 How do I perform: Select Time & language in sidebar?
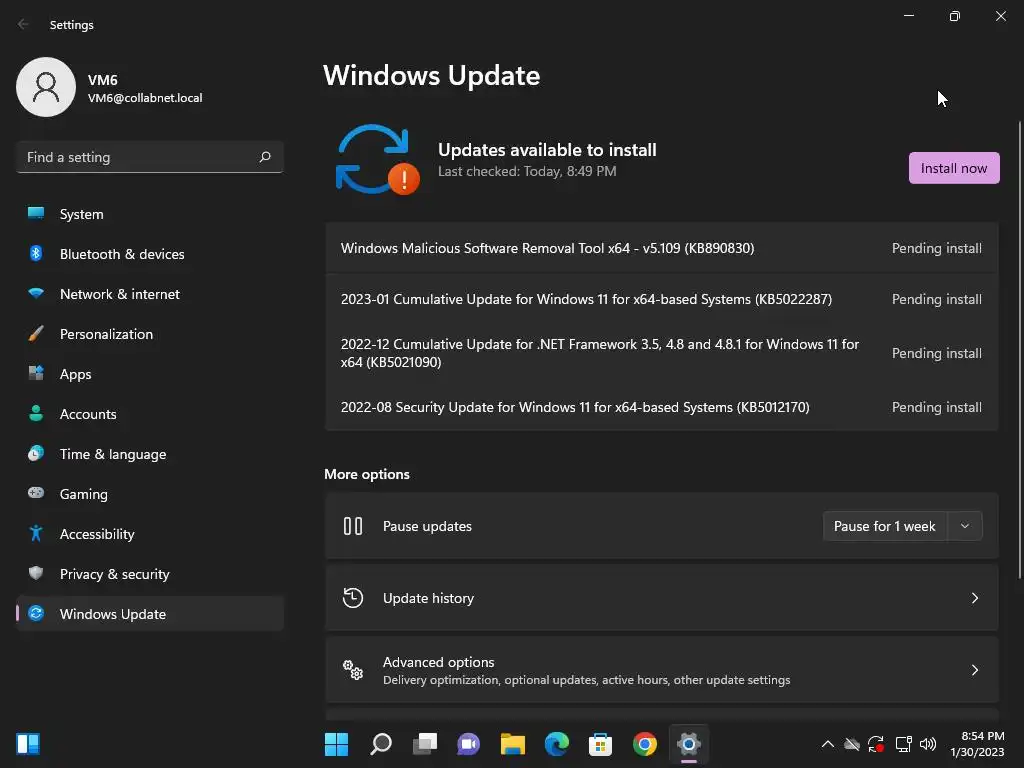[150, 453]
